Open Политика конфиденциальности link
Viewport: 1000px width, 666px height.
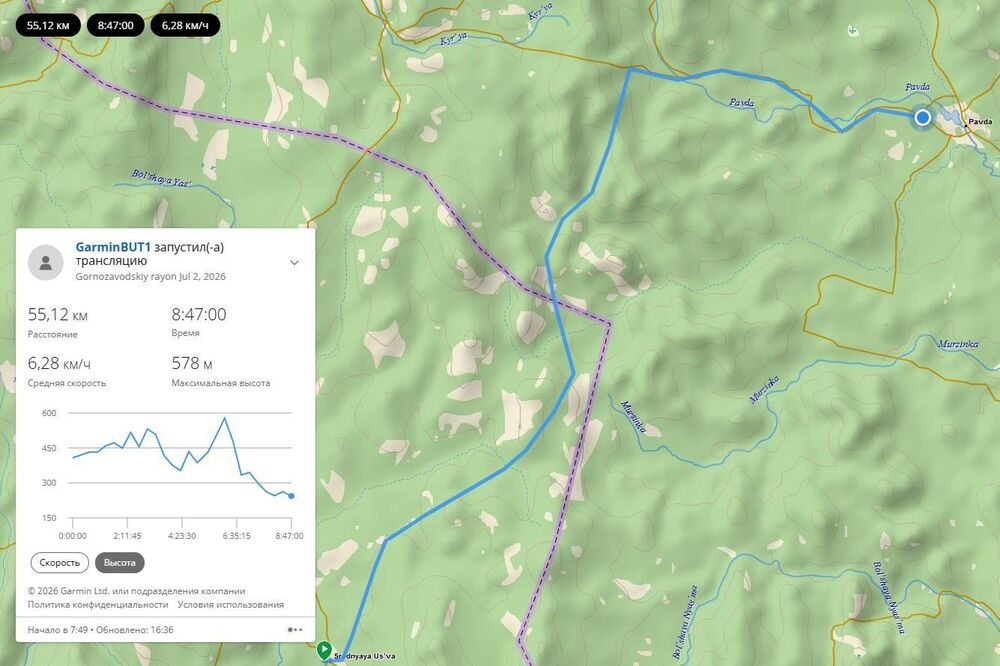tap(98, 604)
